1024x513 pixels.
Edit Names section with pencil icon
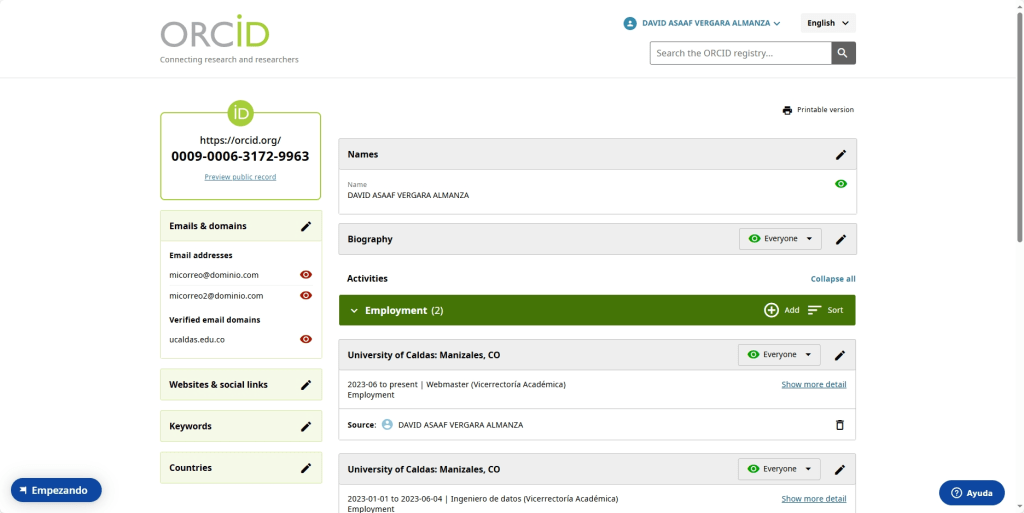click(x=841, y=155)
